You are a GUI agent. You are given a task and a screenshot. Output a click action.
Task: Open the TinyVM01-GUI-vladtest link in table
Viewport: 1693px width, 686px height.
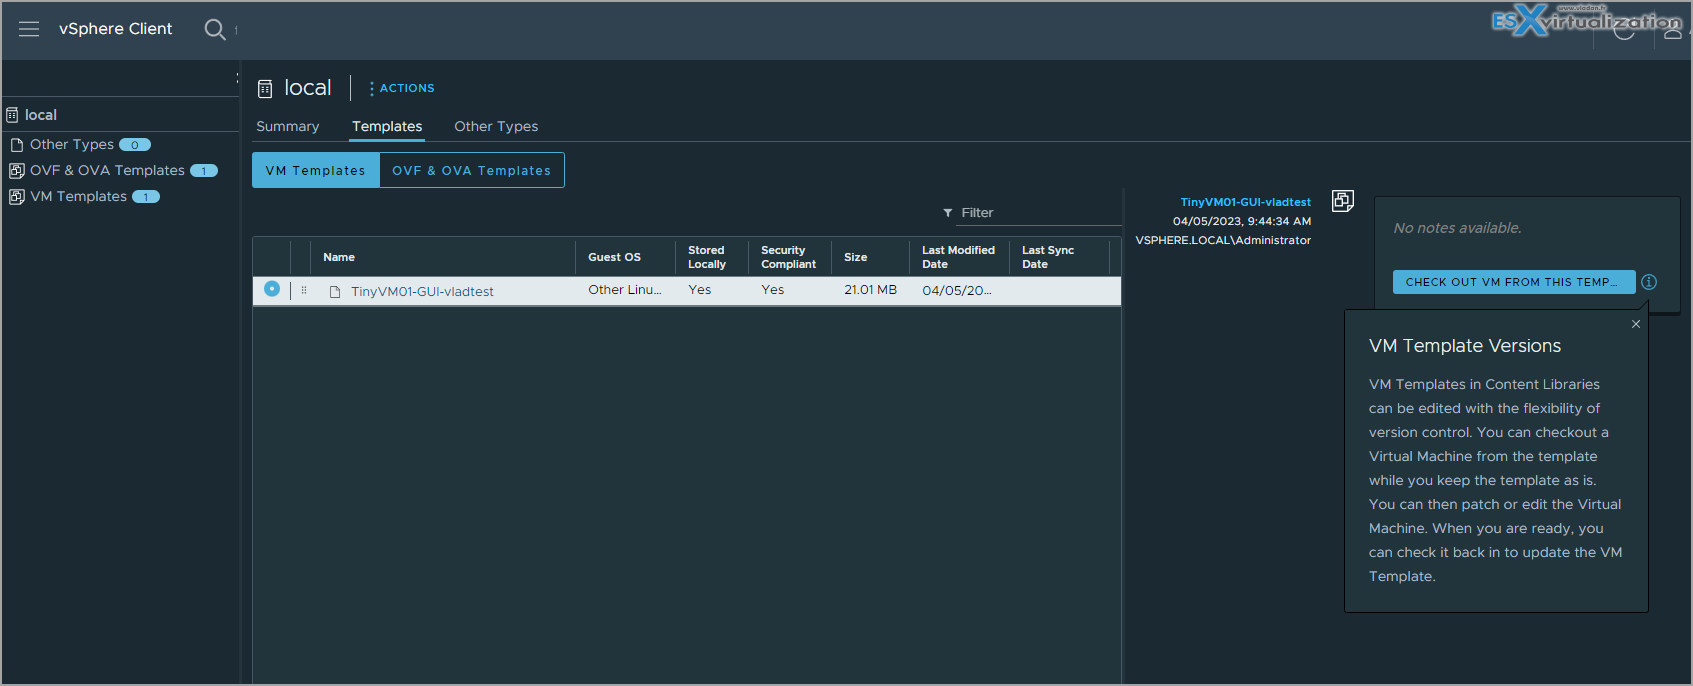click(422, 292)
